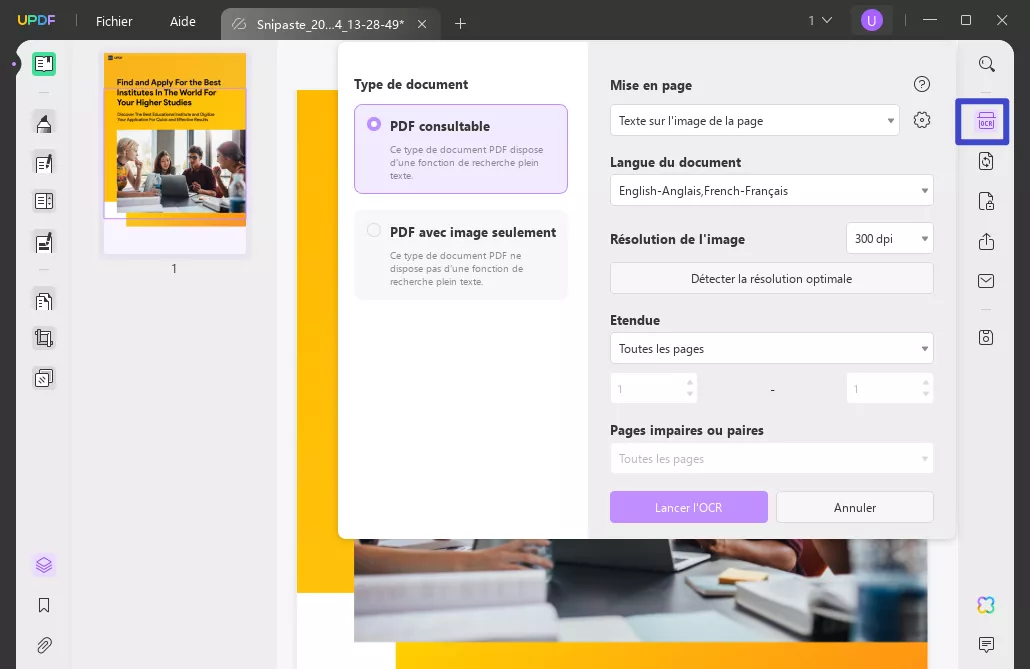This screenshot has height=669, width=1030.
Task: Open the share/export tool
Action: [x=985, y=241]
